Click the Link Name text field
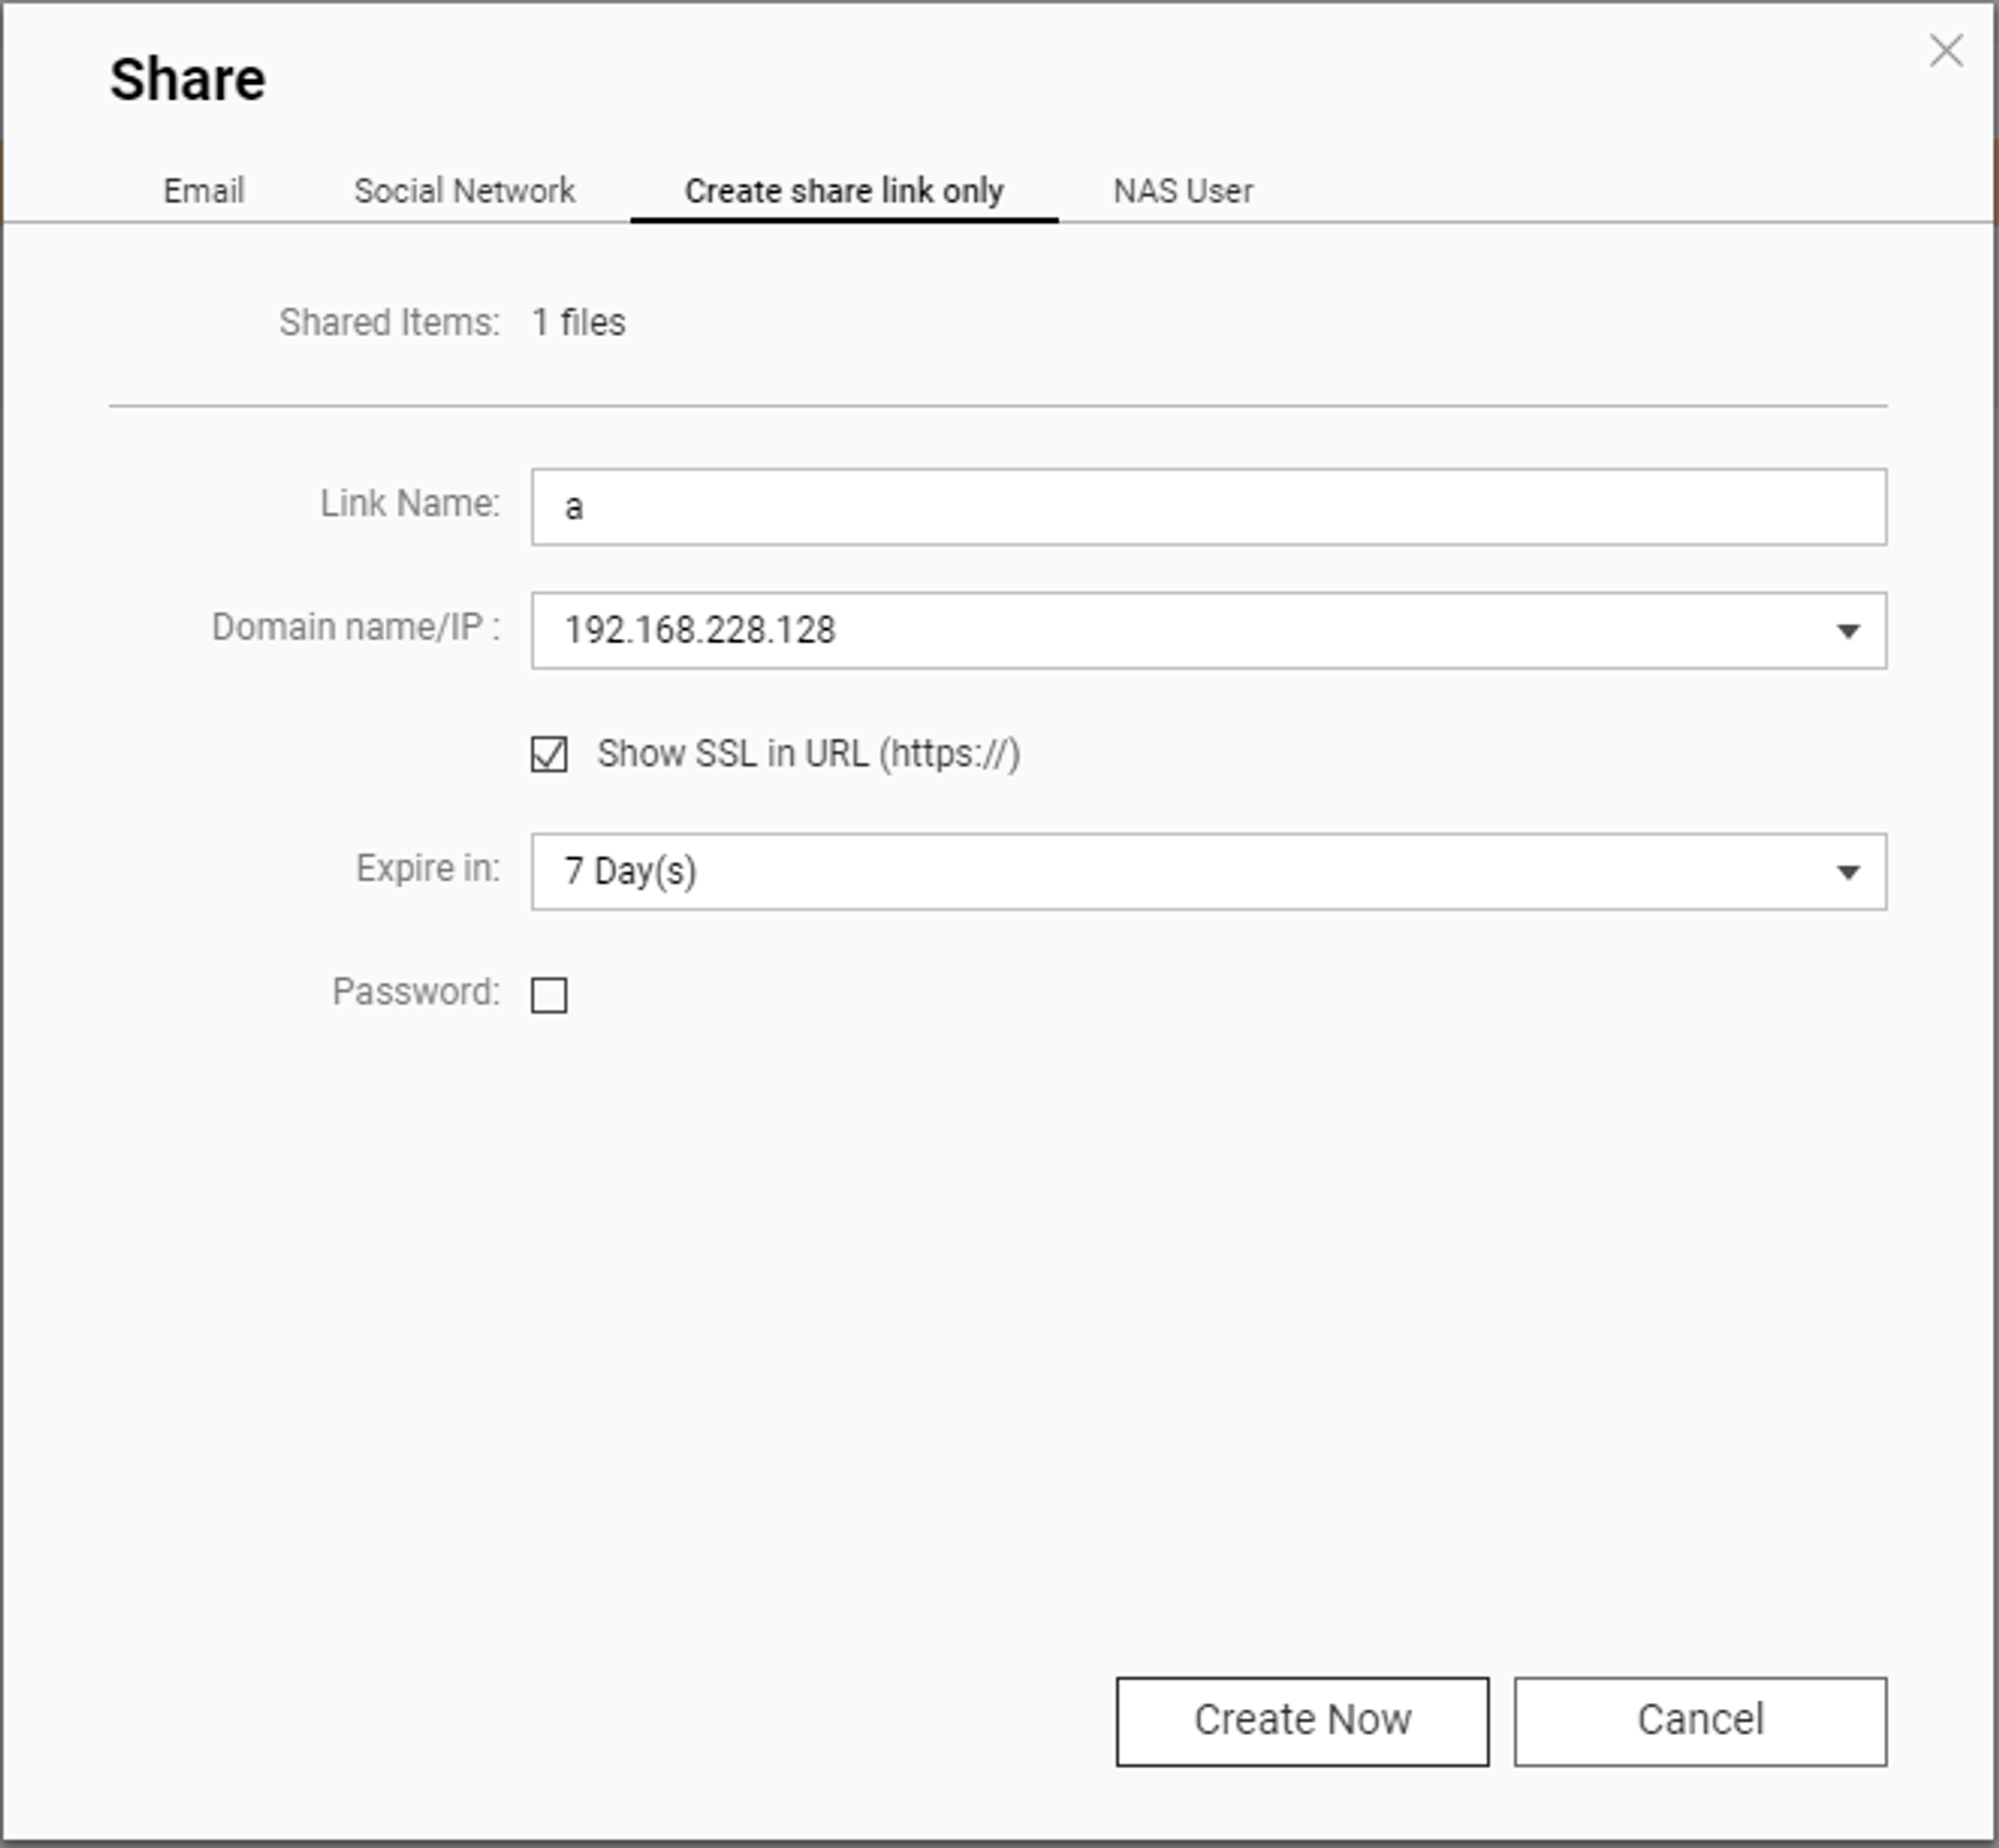 [x=1208, y=507]
